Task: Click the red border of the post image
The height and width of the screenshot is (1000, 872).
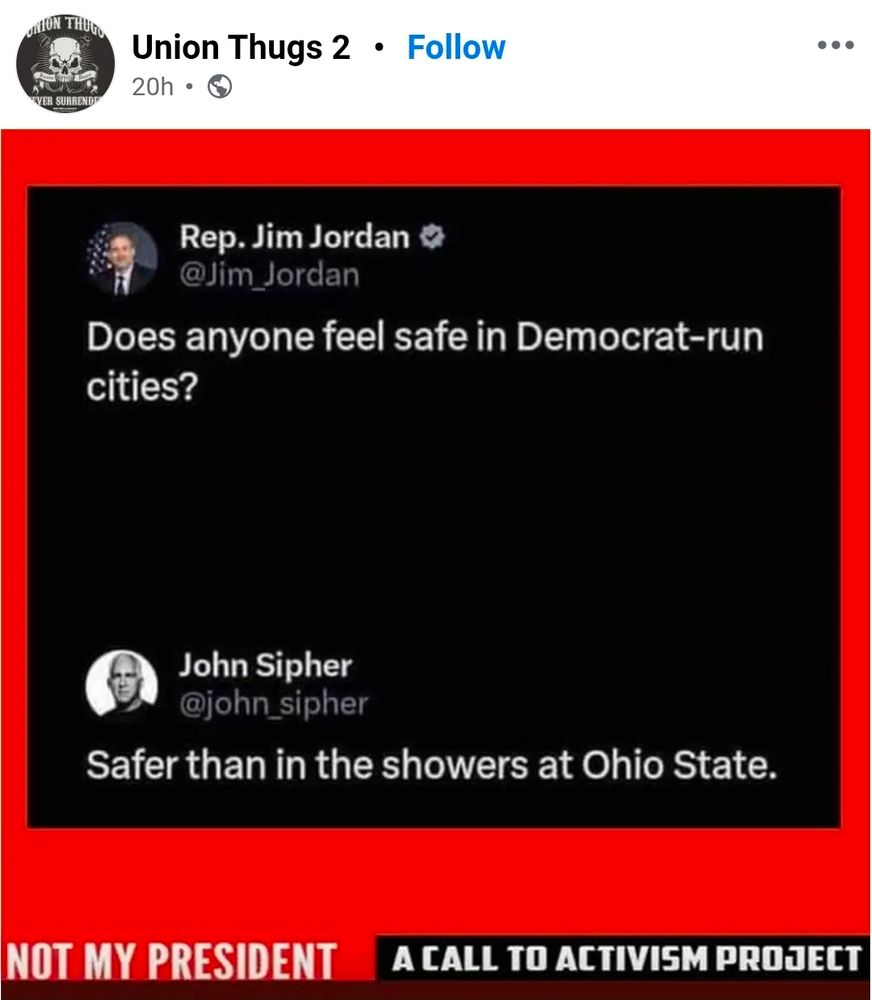Action: 436,157
